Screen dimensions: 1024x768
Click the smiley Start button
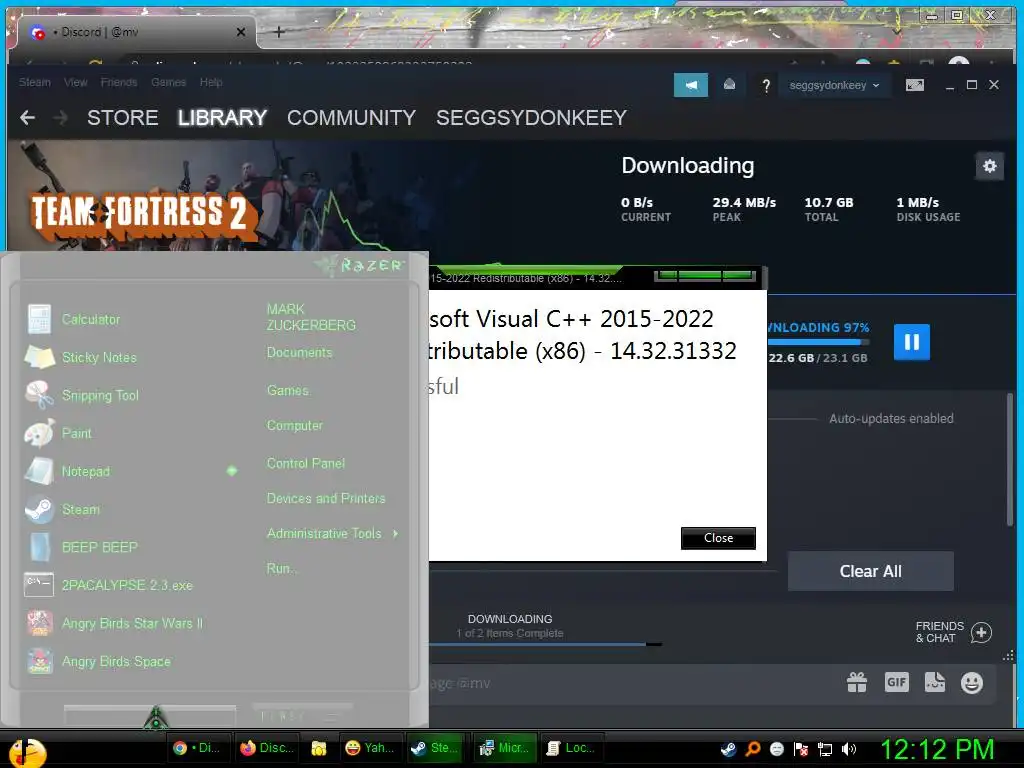[x=27, y=752]
